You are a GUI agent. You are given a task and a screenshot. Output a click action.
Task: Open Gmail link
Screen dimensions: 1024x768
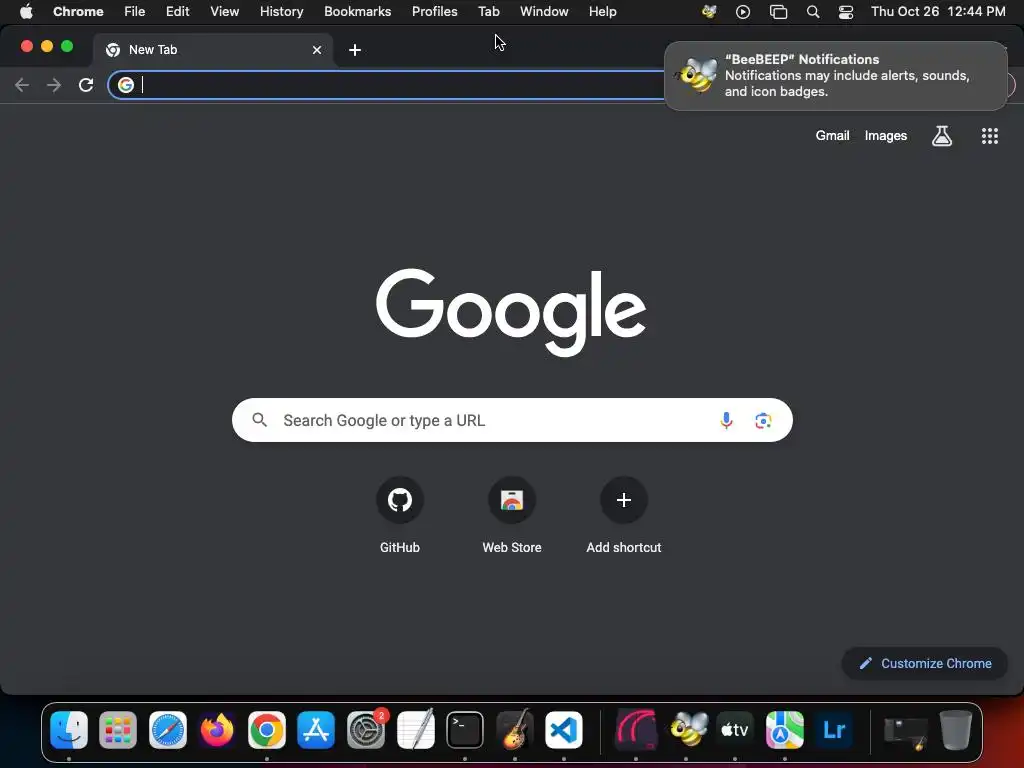coord(832,136)
